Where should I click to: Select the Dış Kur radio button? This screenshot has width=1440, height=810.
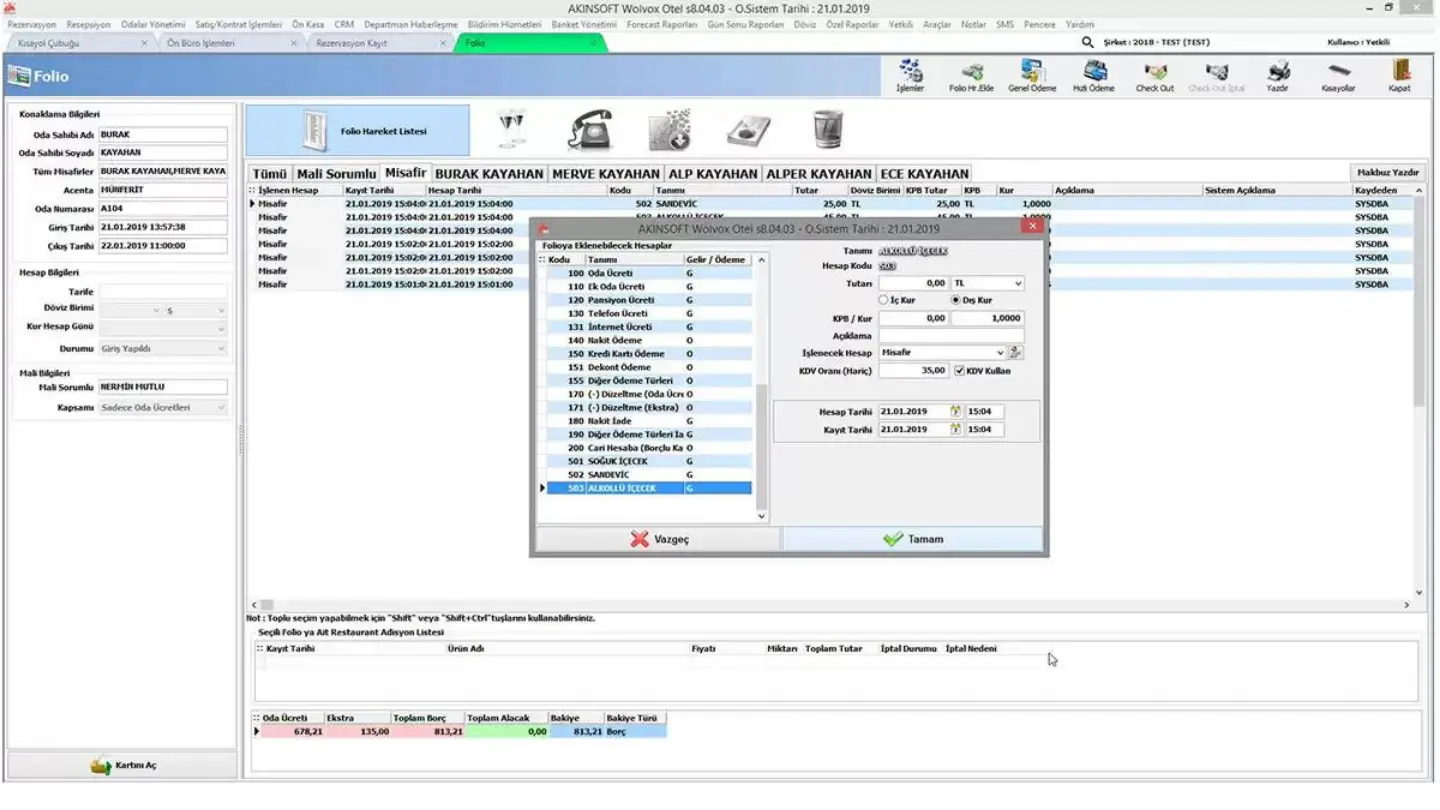tap(955, 300)
